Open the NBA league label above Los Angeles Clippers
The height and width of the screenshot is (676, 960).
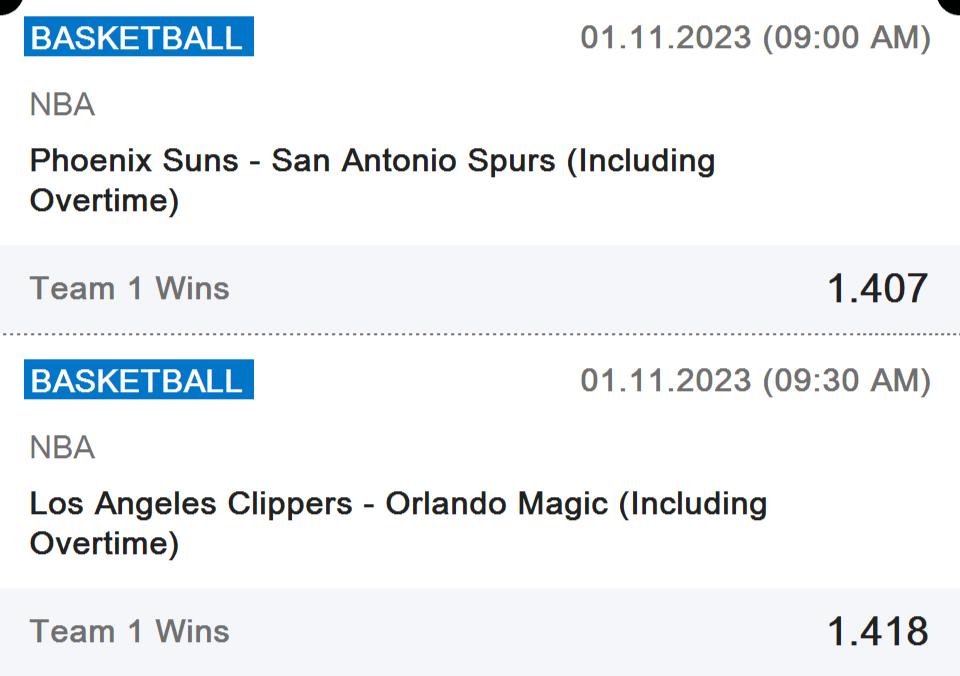(62, 447)
